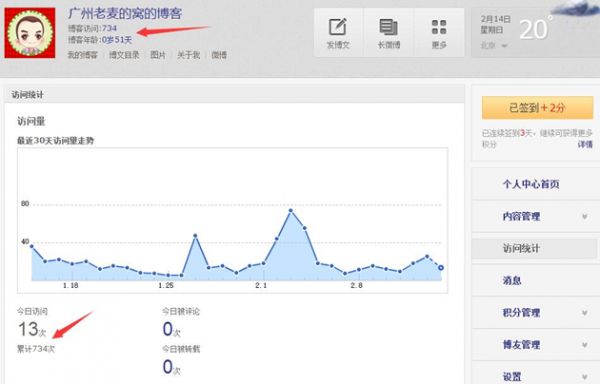This screenshot has width=600, height=384.
Task: Click the 发博文 compose icon
Action: [x=338, y=28]
